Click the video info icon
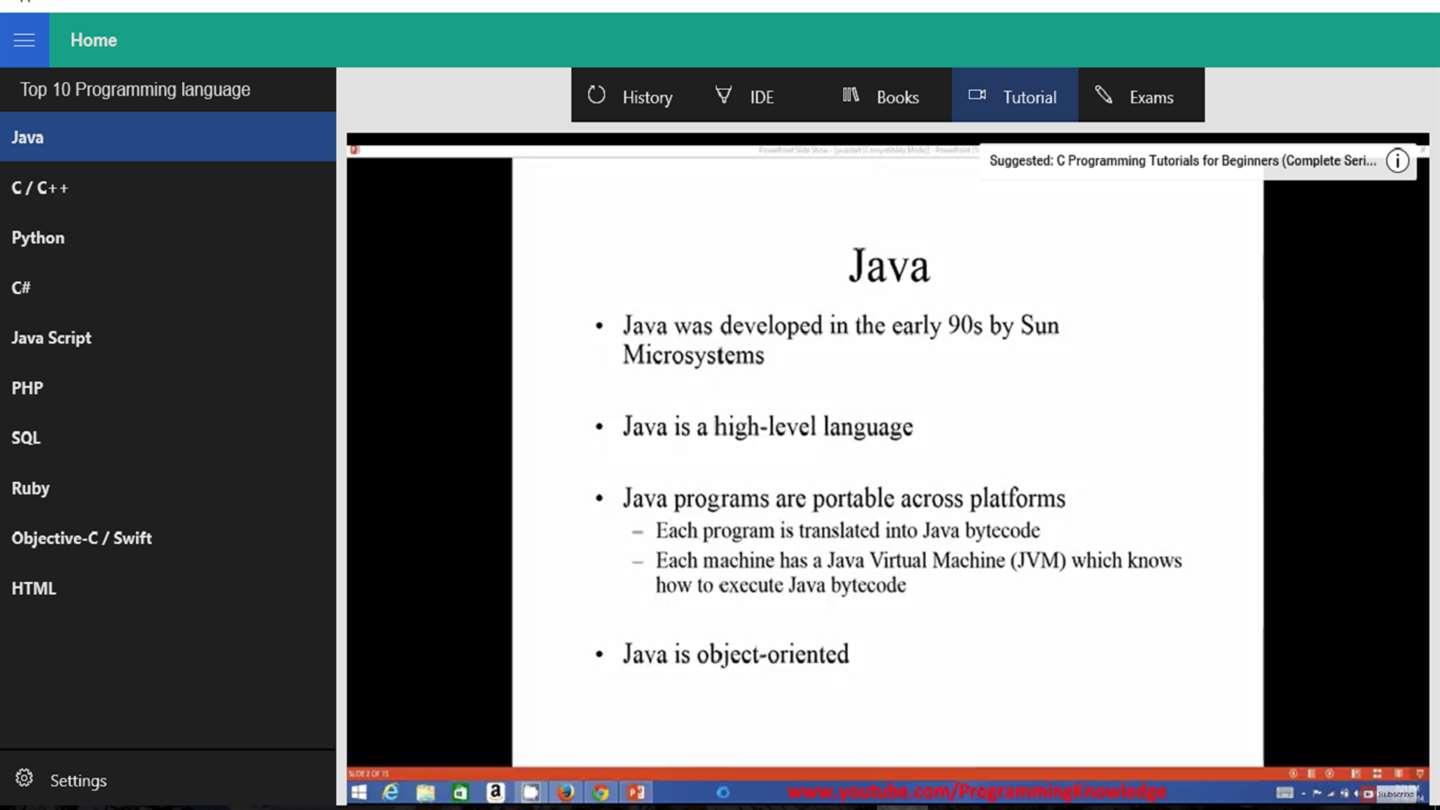 [x=1397, y=161]
